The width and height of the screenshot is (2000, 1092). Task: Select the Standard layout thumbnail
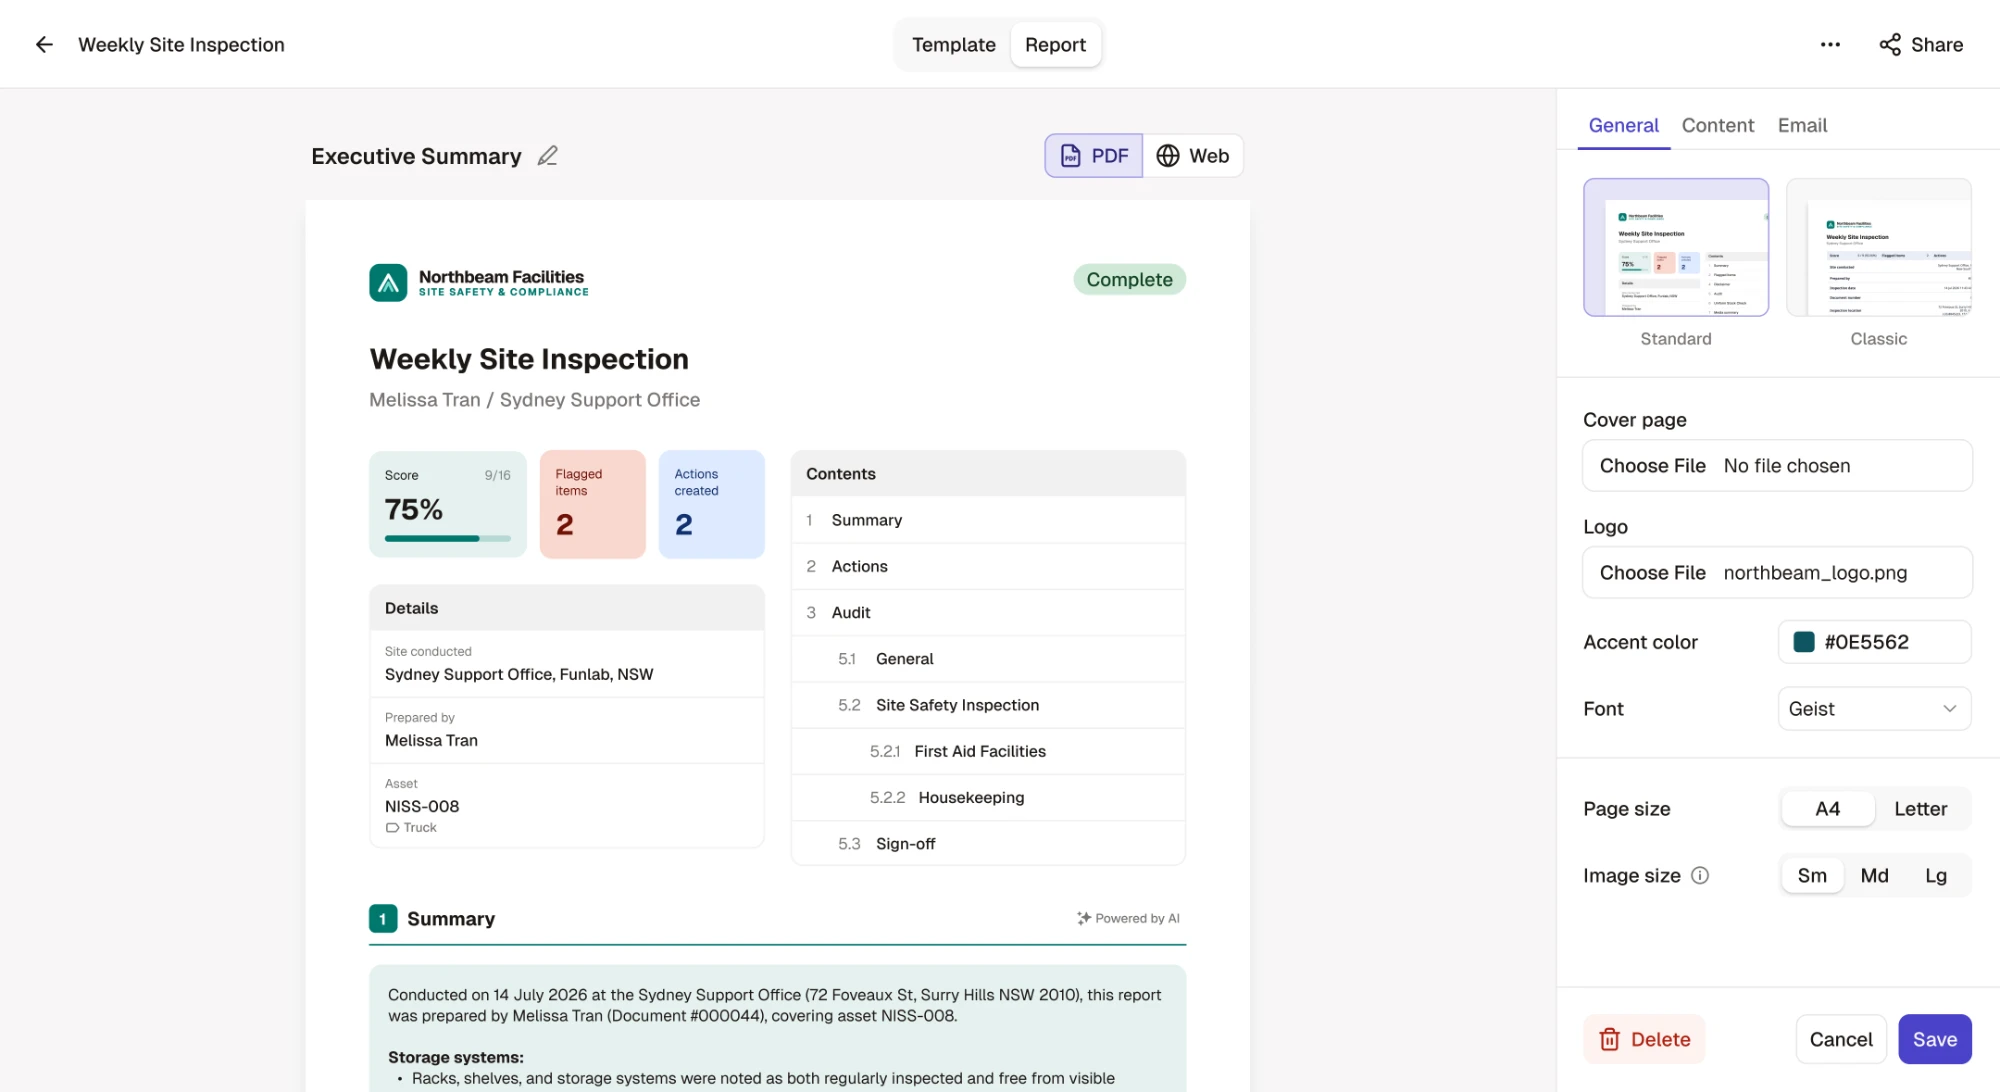coord(1676,247)
